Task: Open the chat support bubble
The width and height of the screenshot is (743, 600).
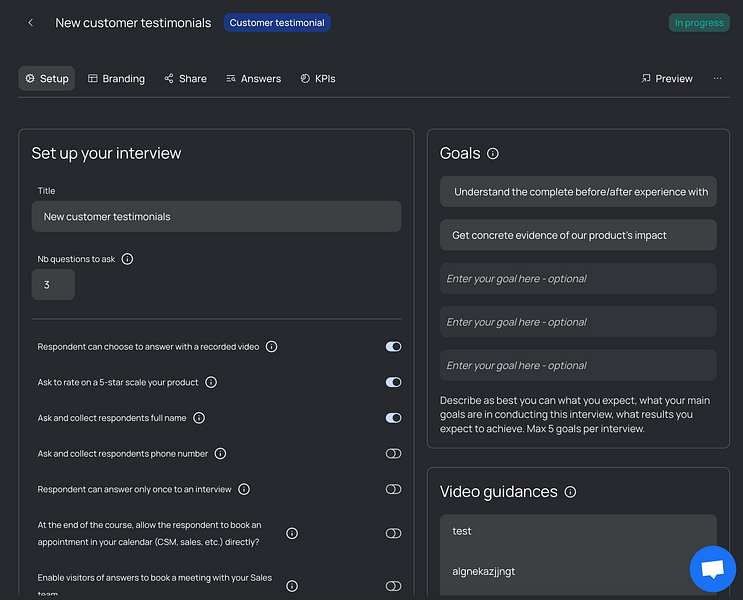Action: (712, 569)
